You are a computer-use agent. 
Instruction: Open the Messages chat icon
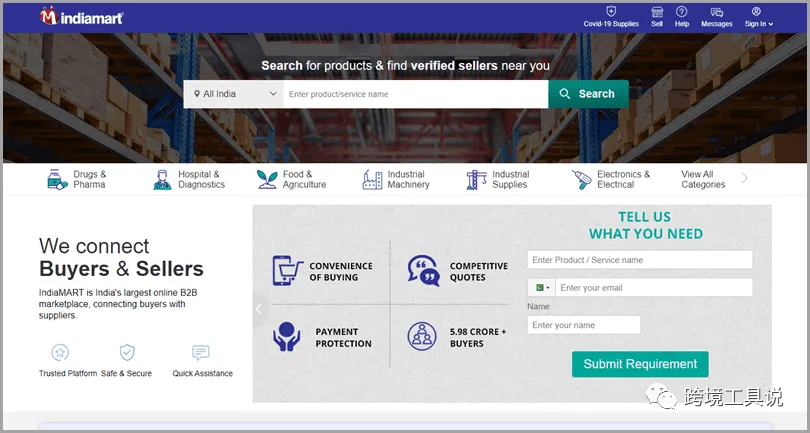[x=716, y=12]
